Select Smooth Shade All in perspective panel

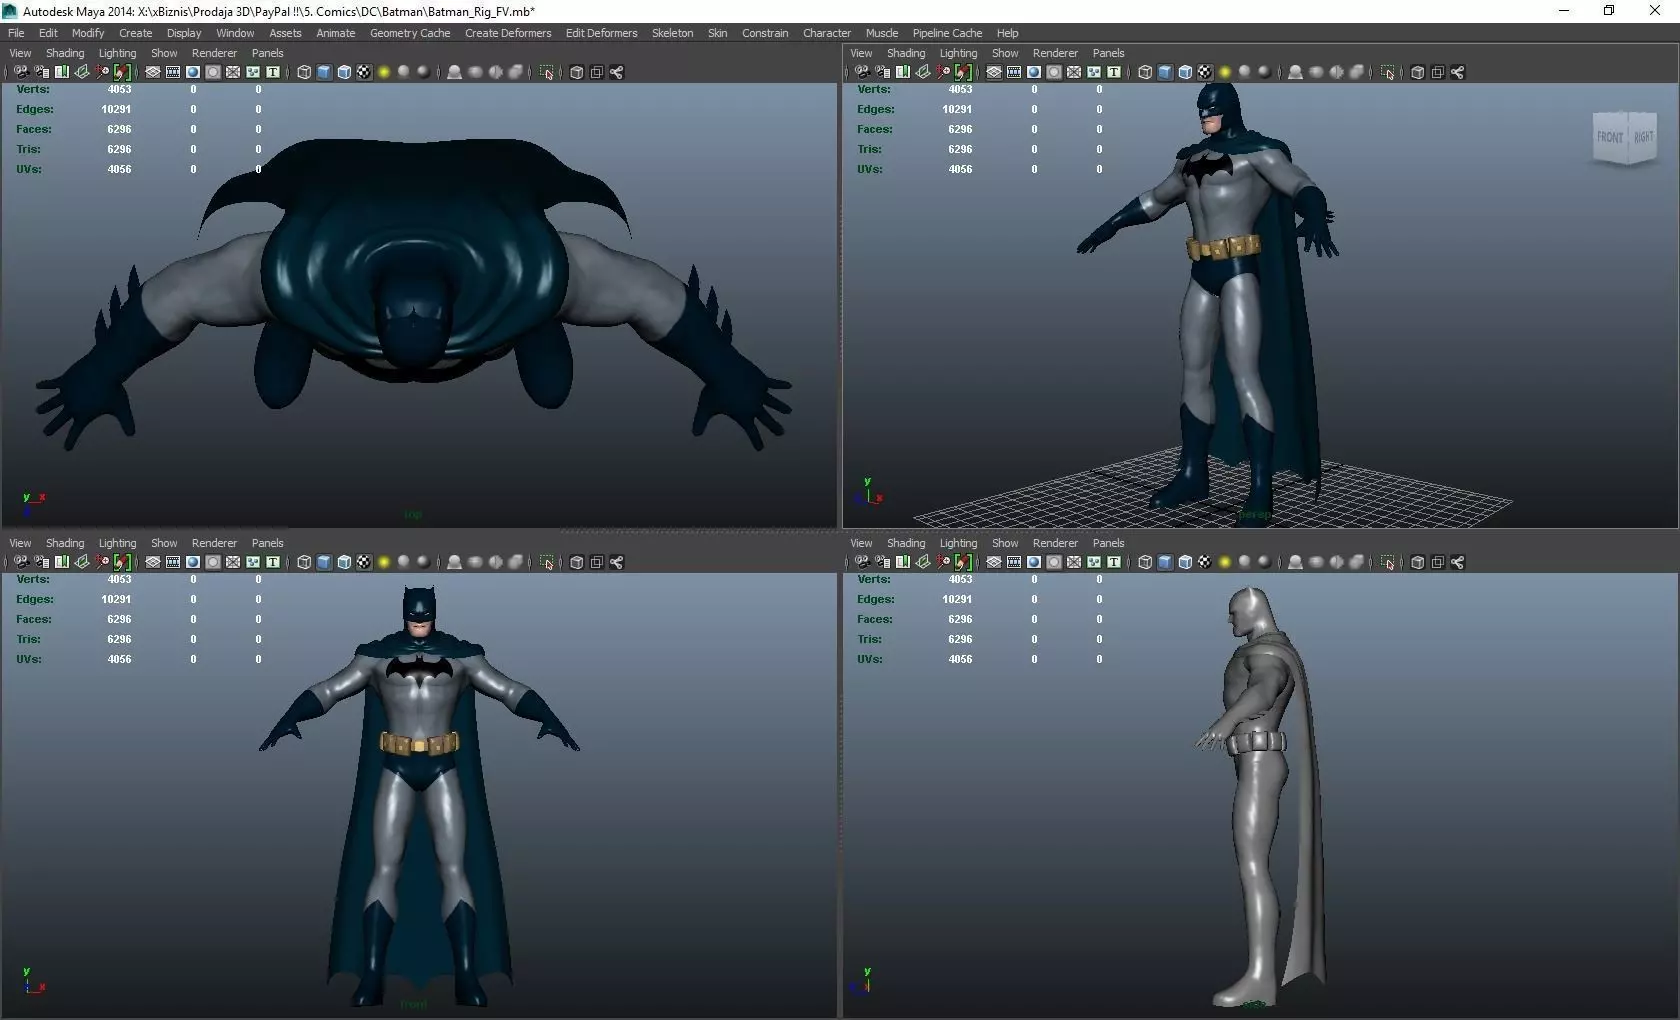(x=1165, y=72)
